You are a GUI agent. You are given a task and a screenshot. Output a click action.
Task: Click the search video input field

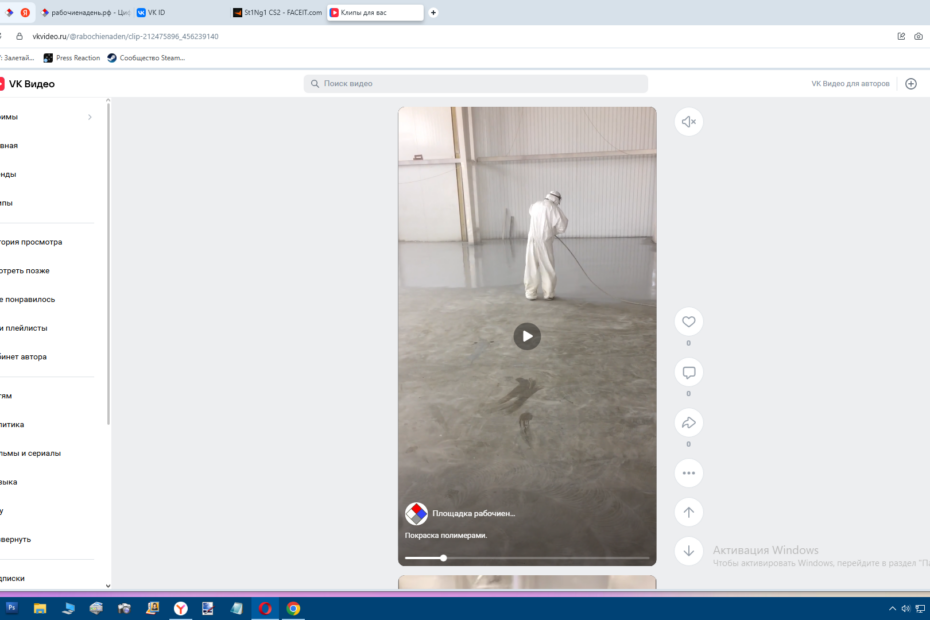pos(476,84)
